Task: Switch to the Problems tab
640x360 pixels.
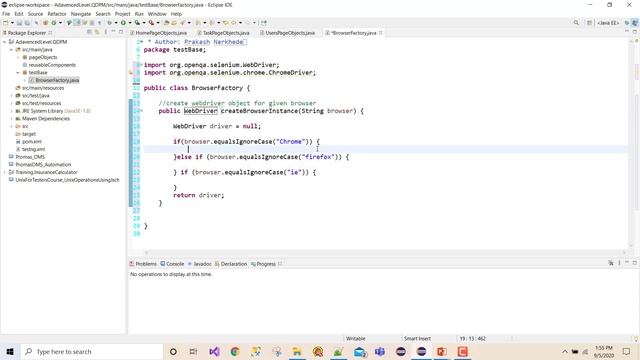Action: (143, 264)
